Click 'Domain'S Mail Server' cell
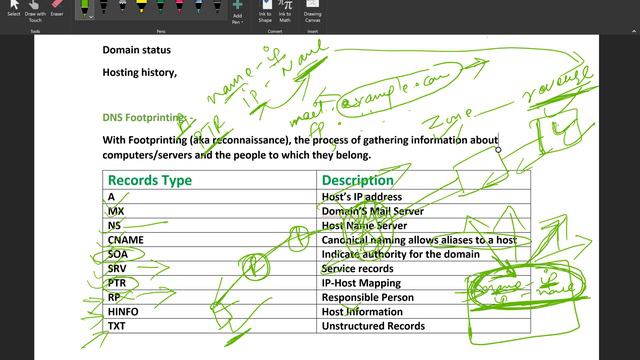Image resolution: width=640 pixels, height=360 pixels. click(x=423, y=211)
